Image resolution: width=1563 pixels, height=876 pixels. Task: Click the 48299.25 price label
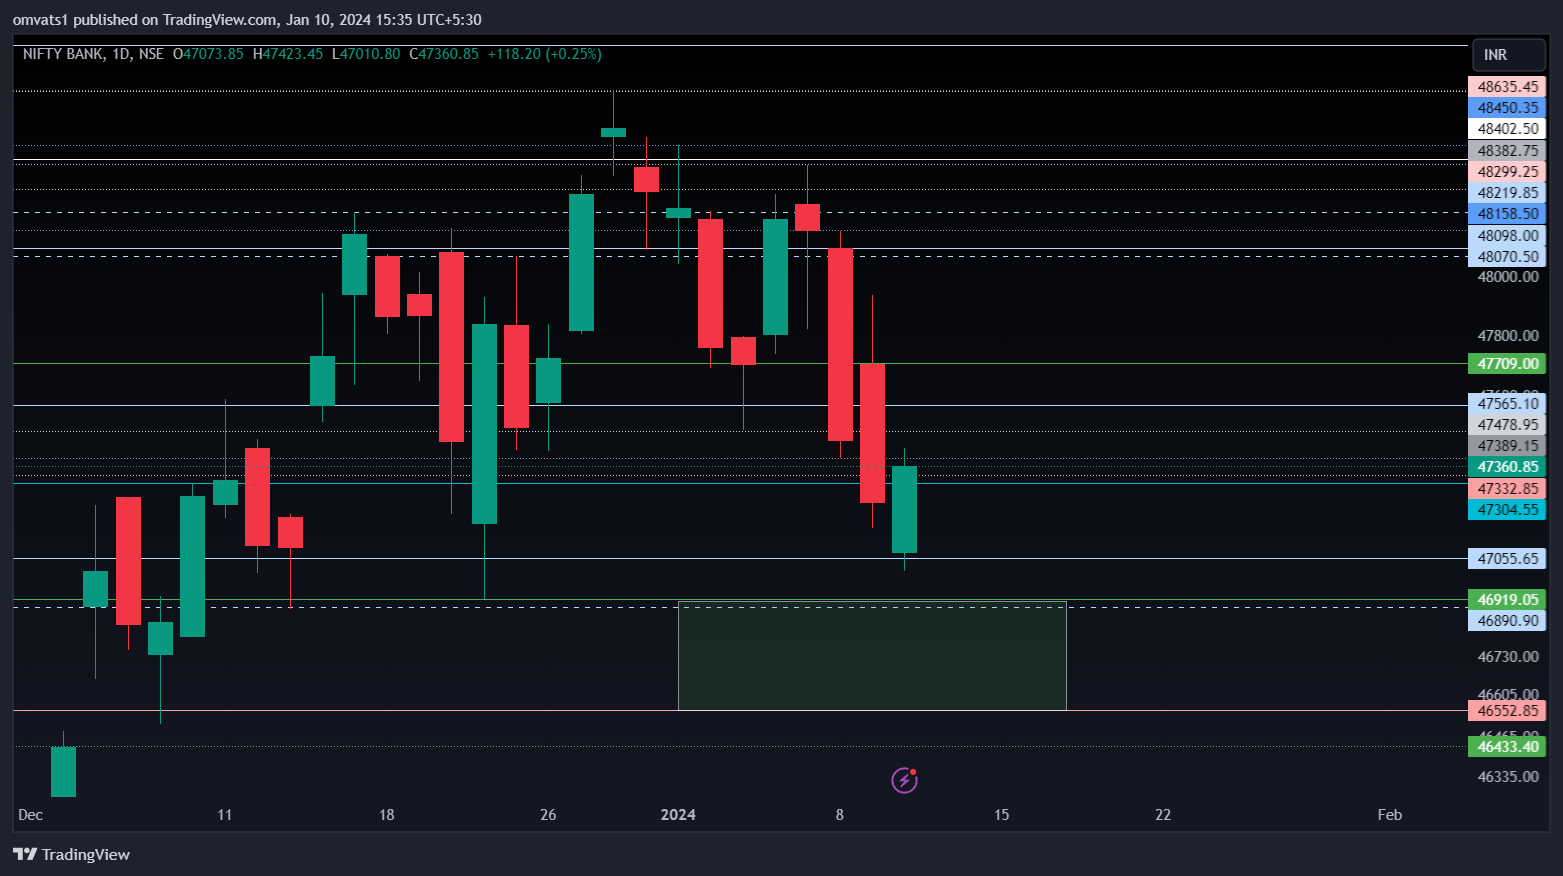[1507, 172]
